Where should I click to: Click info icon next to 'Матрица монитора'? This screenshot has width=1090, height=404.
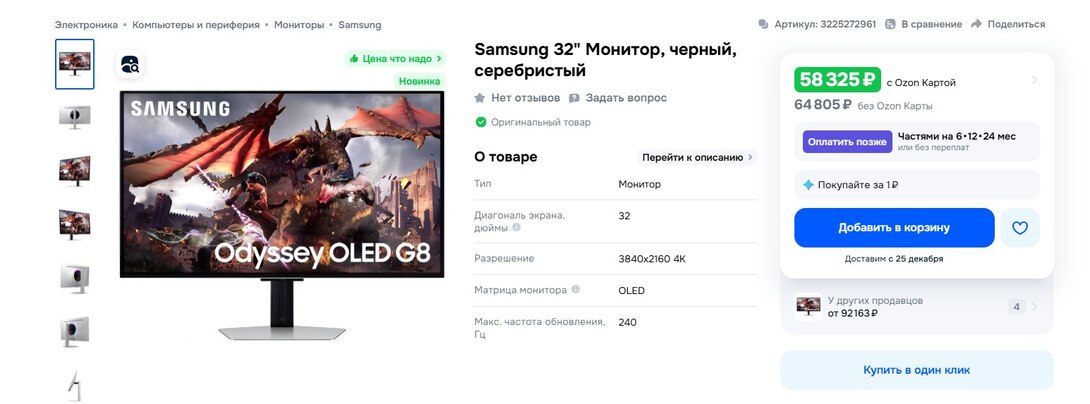(x=575, y=290)
